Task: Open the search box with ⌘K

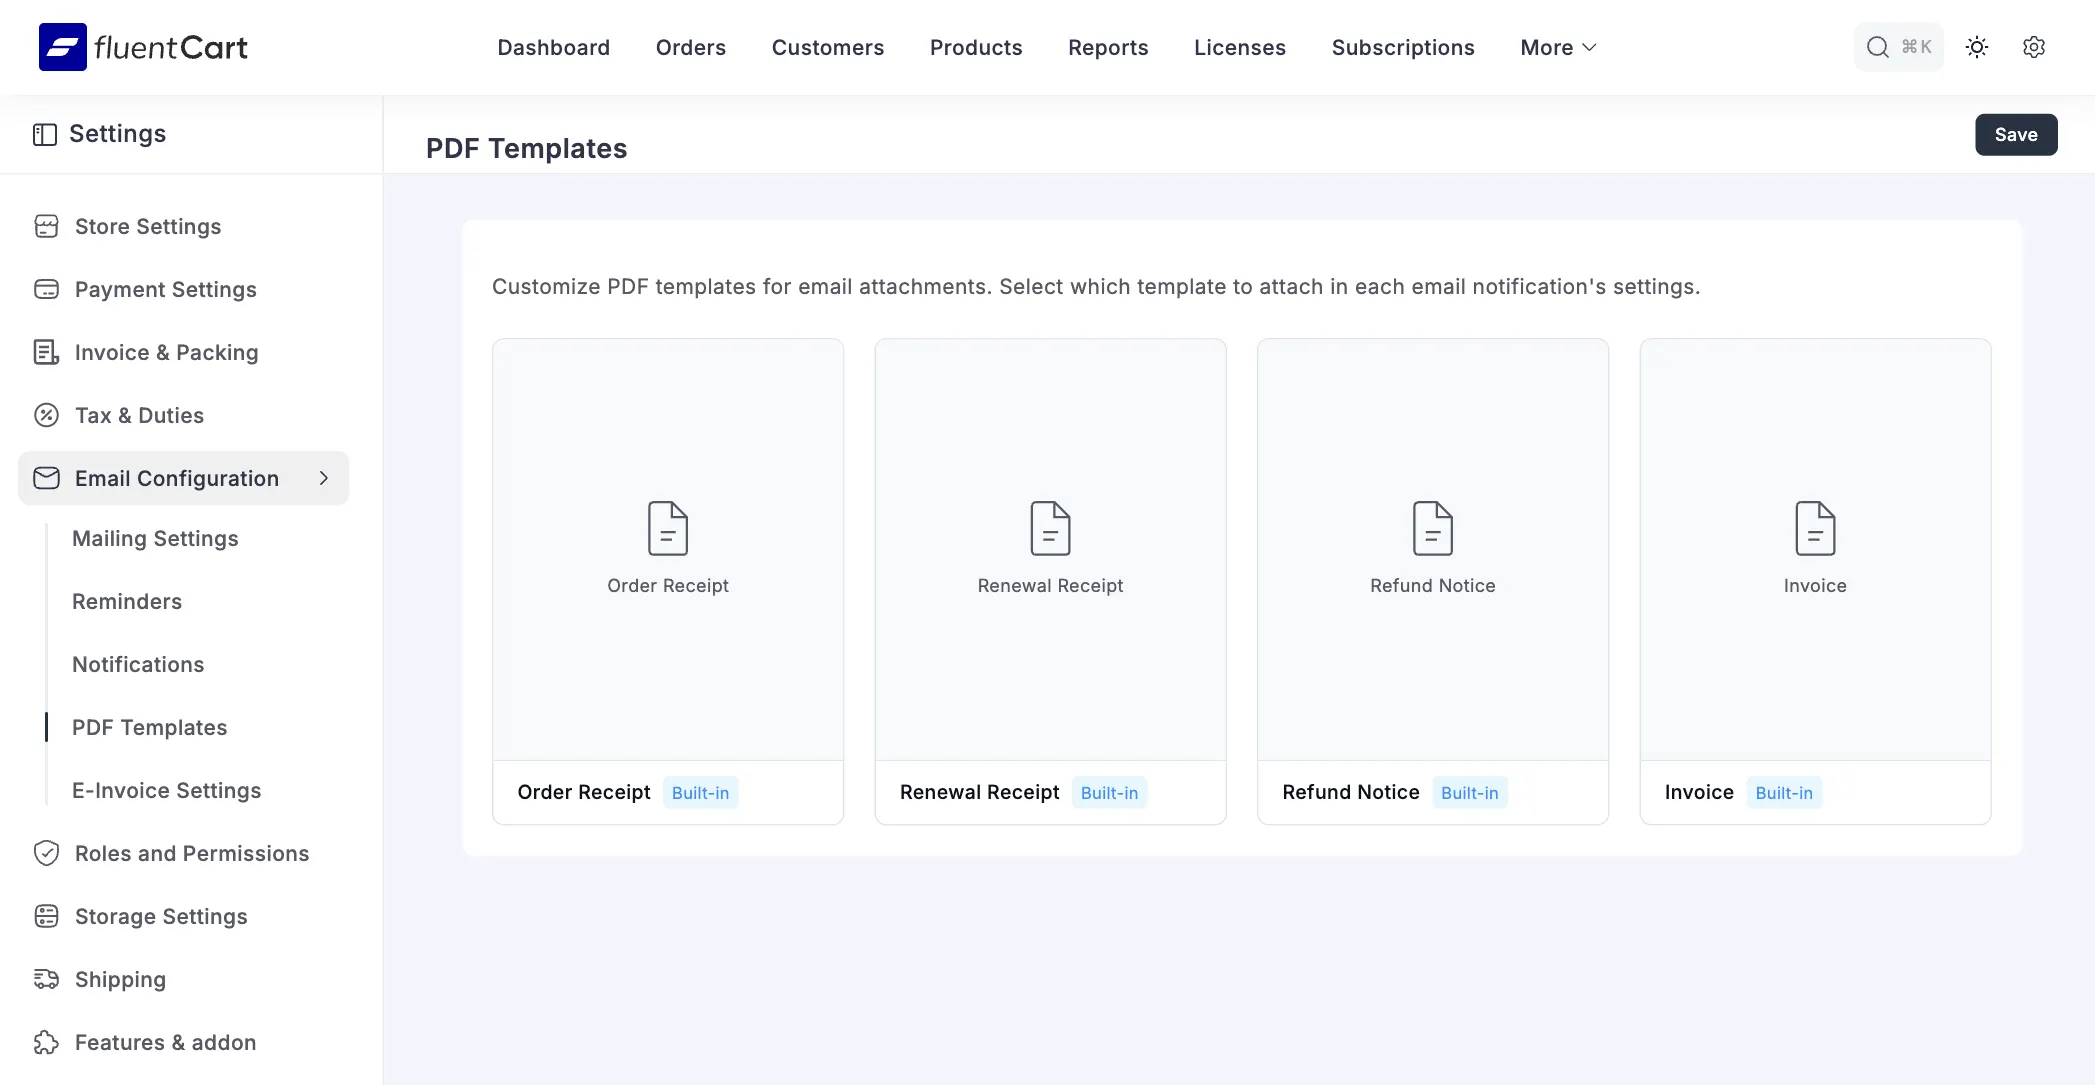Action: [x=1898, y=47]
